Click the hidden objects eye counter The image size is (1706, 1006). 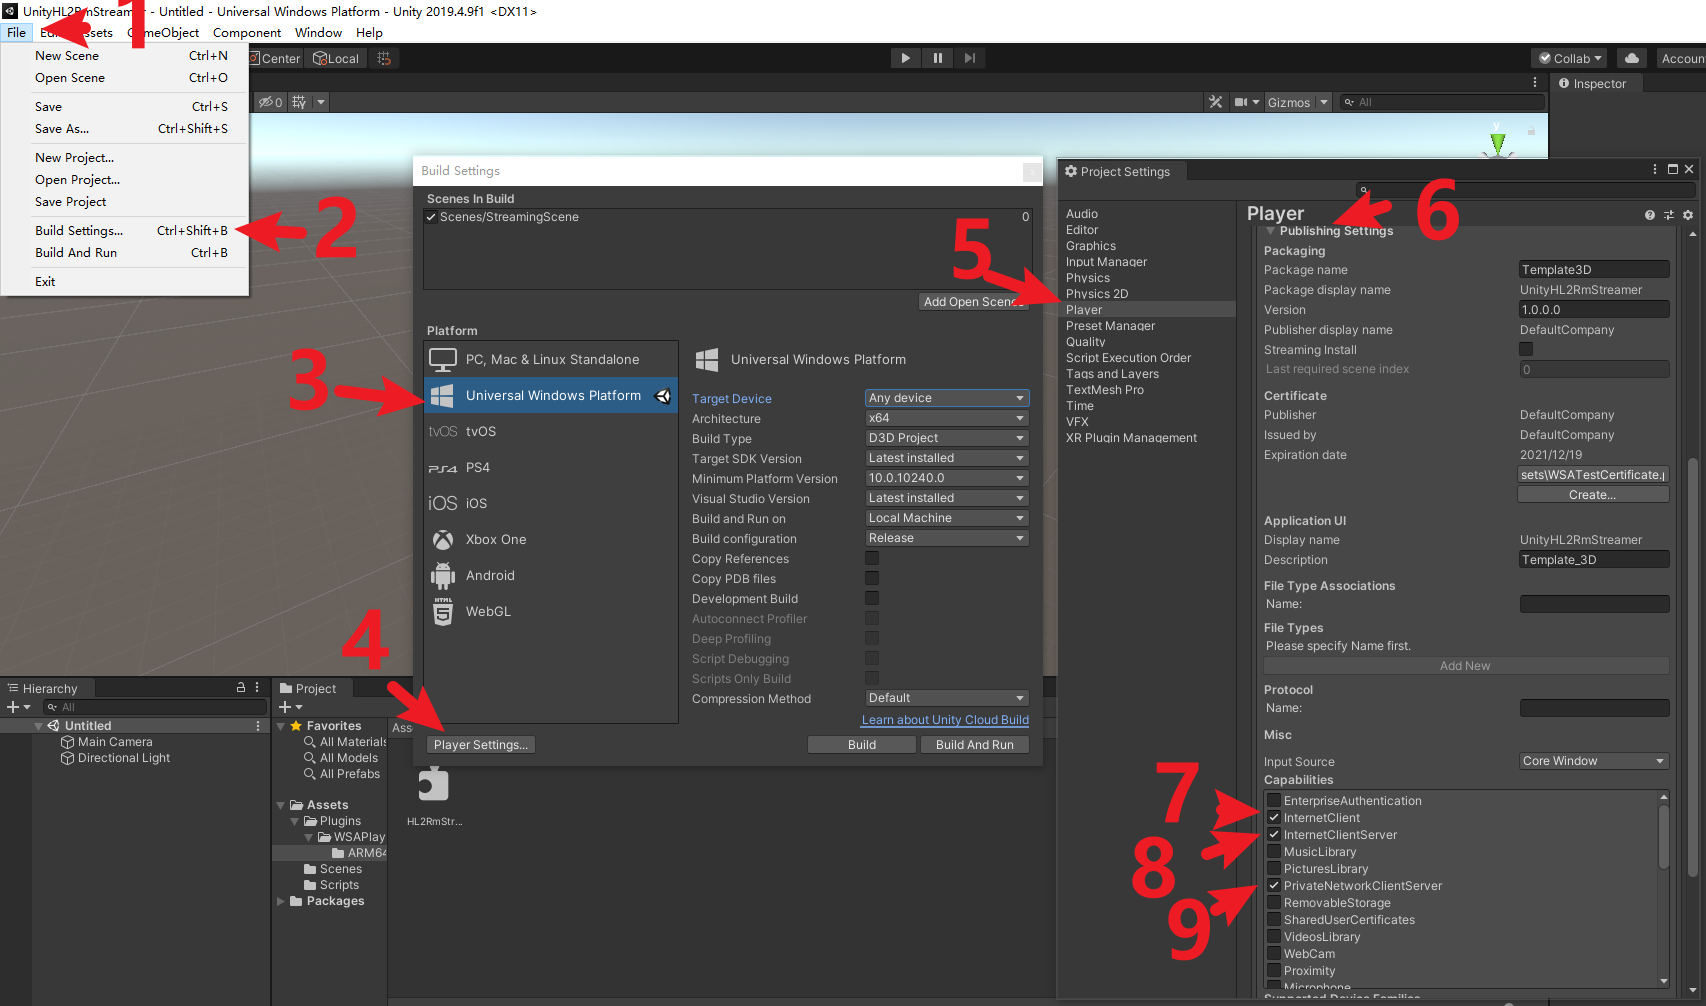click(270, 102)
